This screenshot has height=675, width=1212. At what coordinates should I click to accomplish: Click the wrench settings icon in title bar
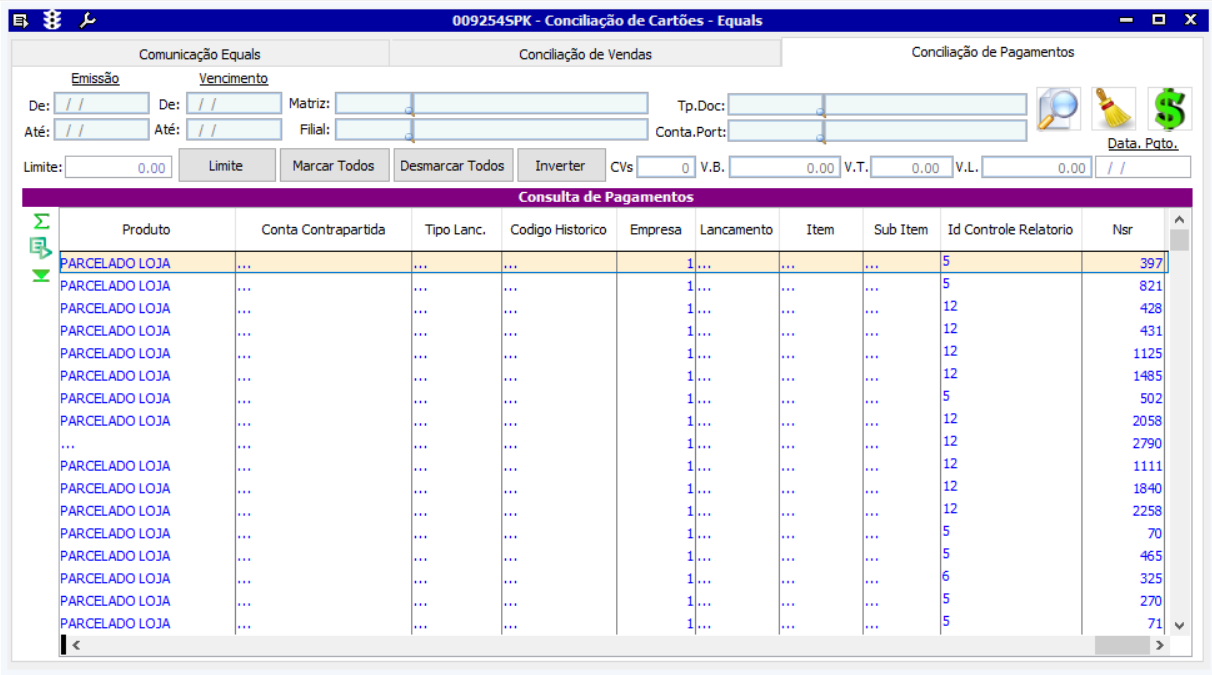[x=87, y=20]
